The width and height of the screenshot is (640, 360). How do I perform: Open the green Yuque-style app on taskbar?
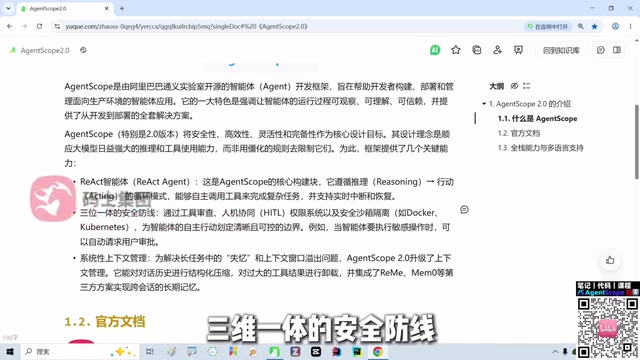[x=274, y=351]
